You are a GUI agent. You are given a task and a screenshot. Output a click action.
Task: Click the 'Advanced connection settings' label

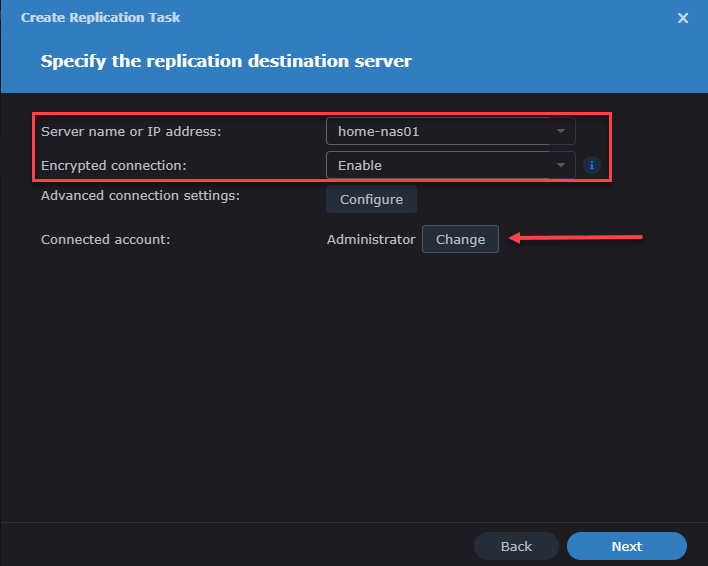[x=140, y=196]
